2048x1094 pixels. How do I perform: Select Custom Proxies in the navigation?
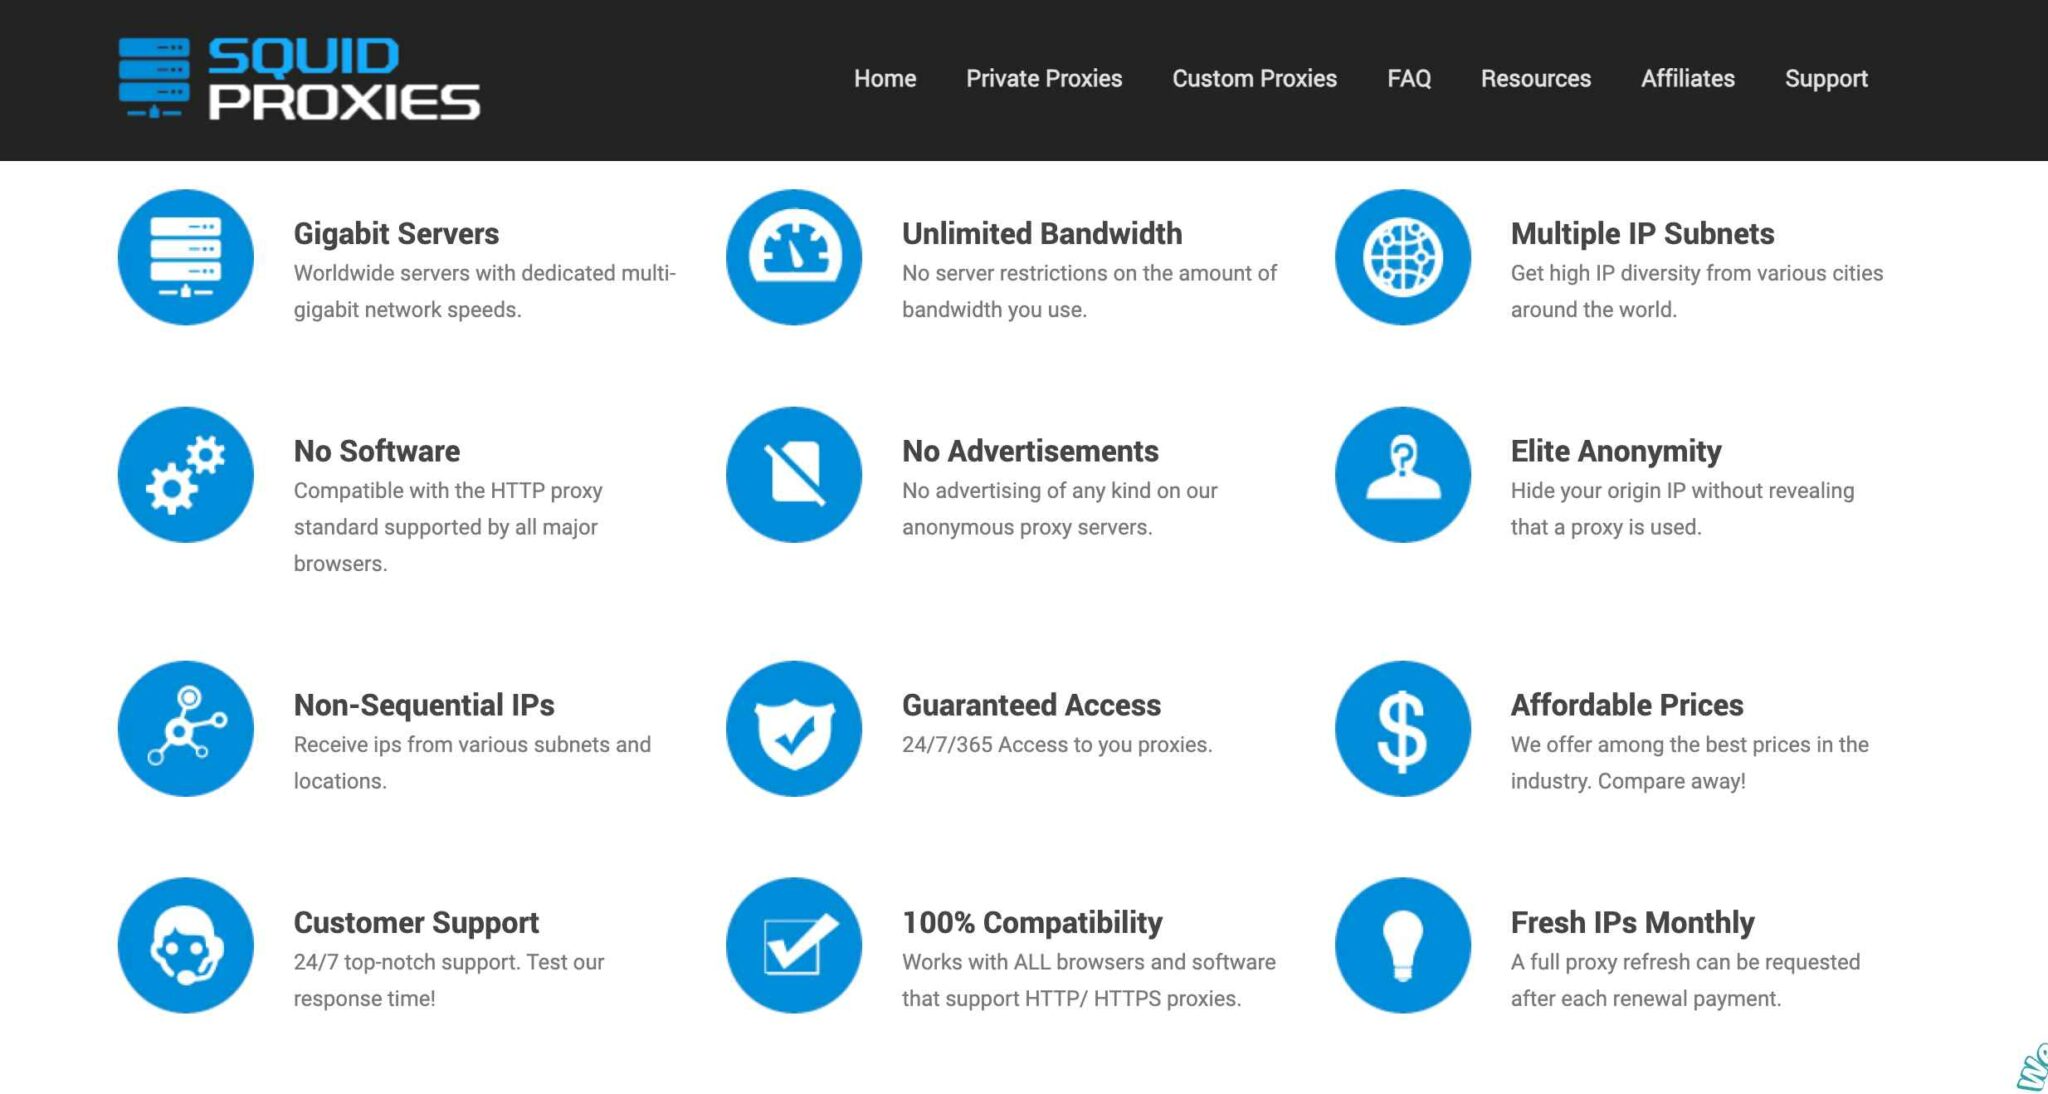(1255, 78)
